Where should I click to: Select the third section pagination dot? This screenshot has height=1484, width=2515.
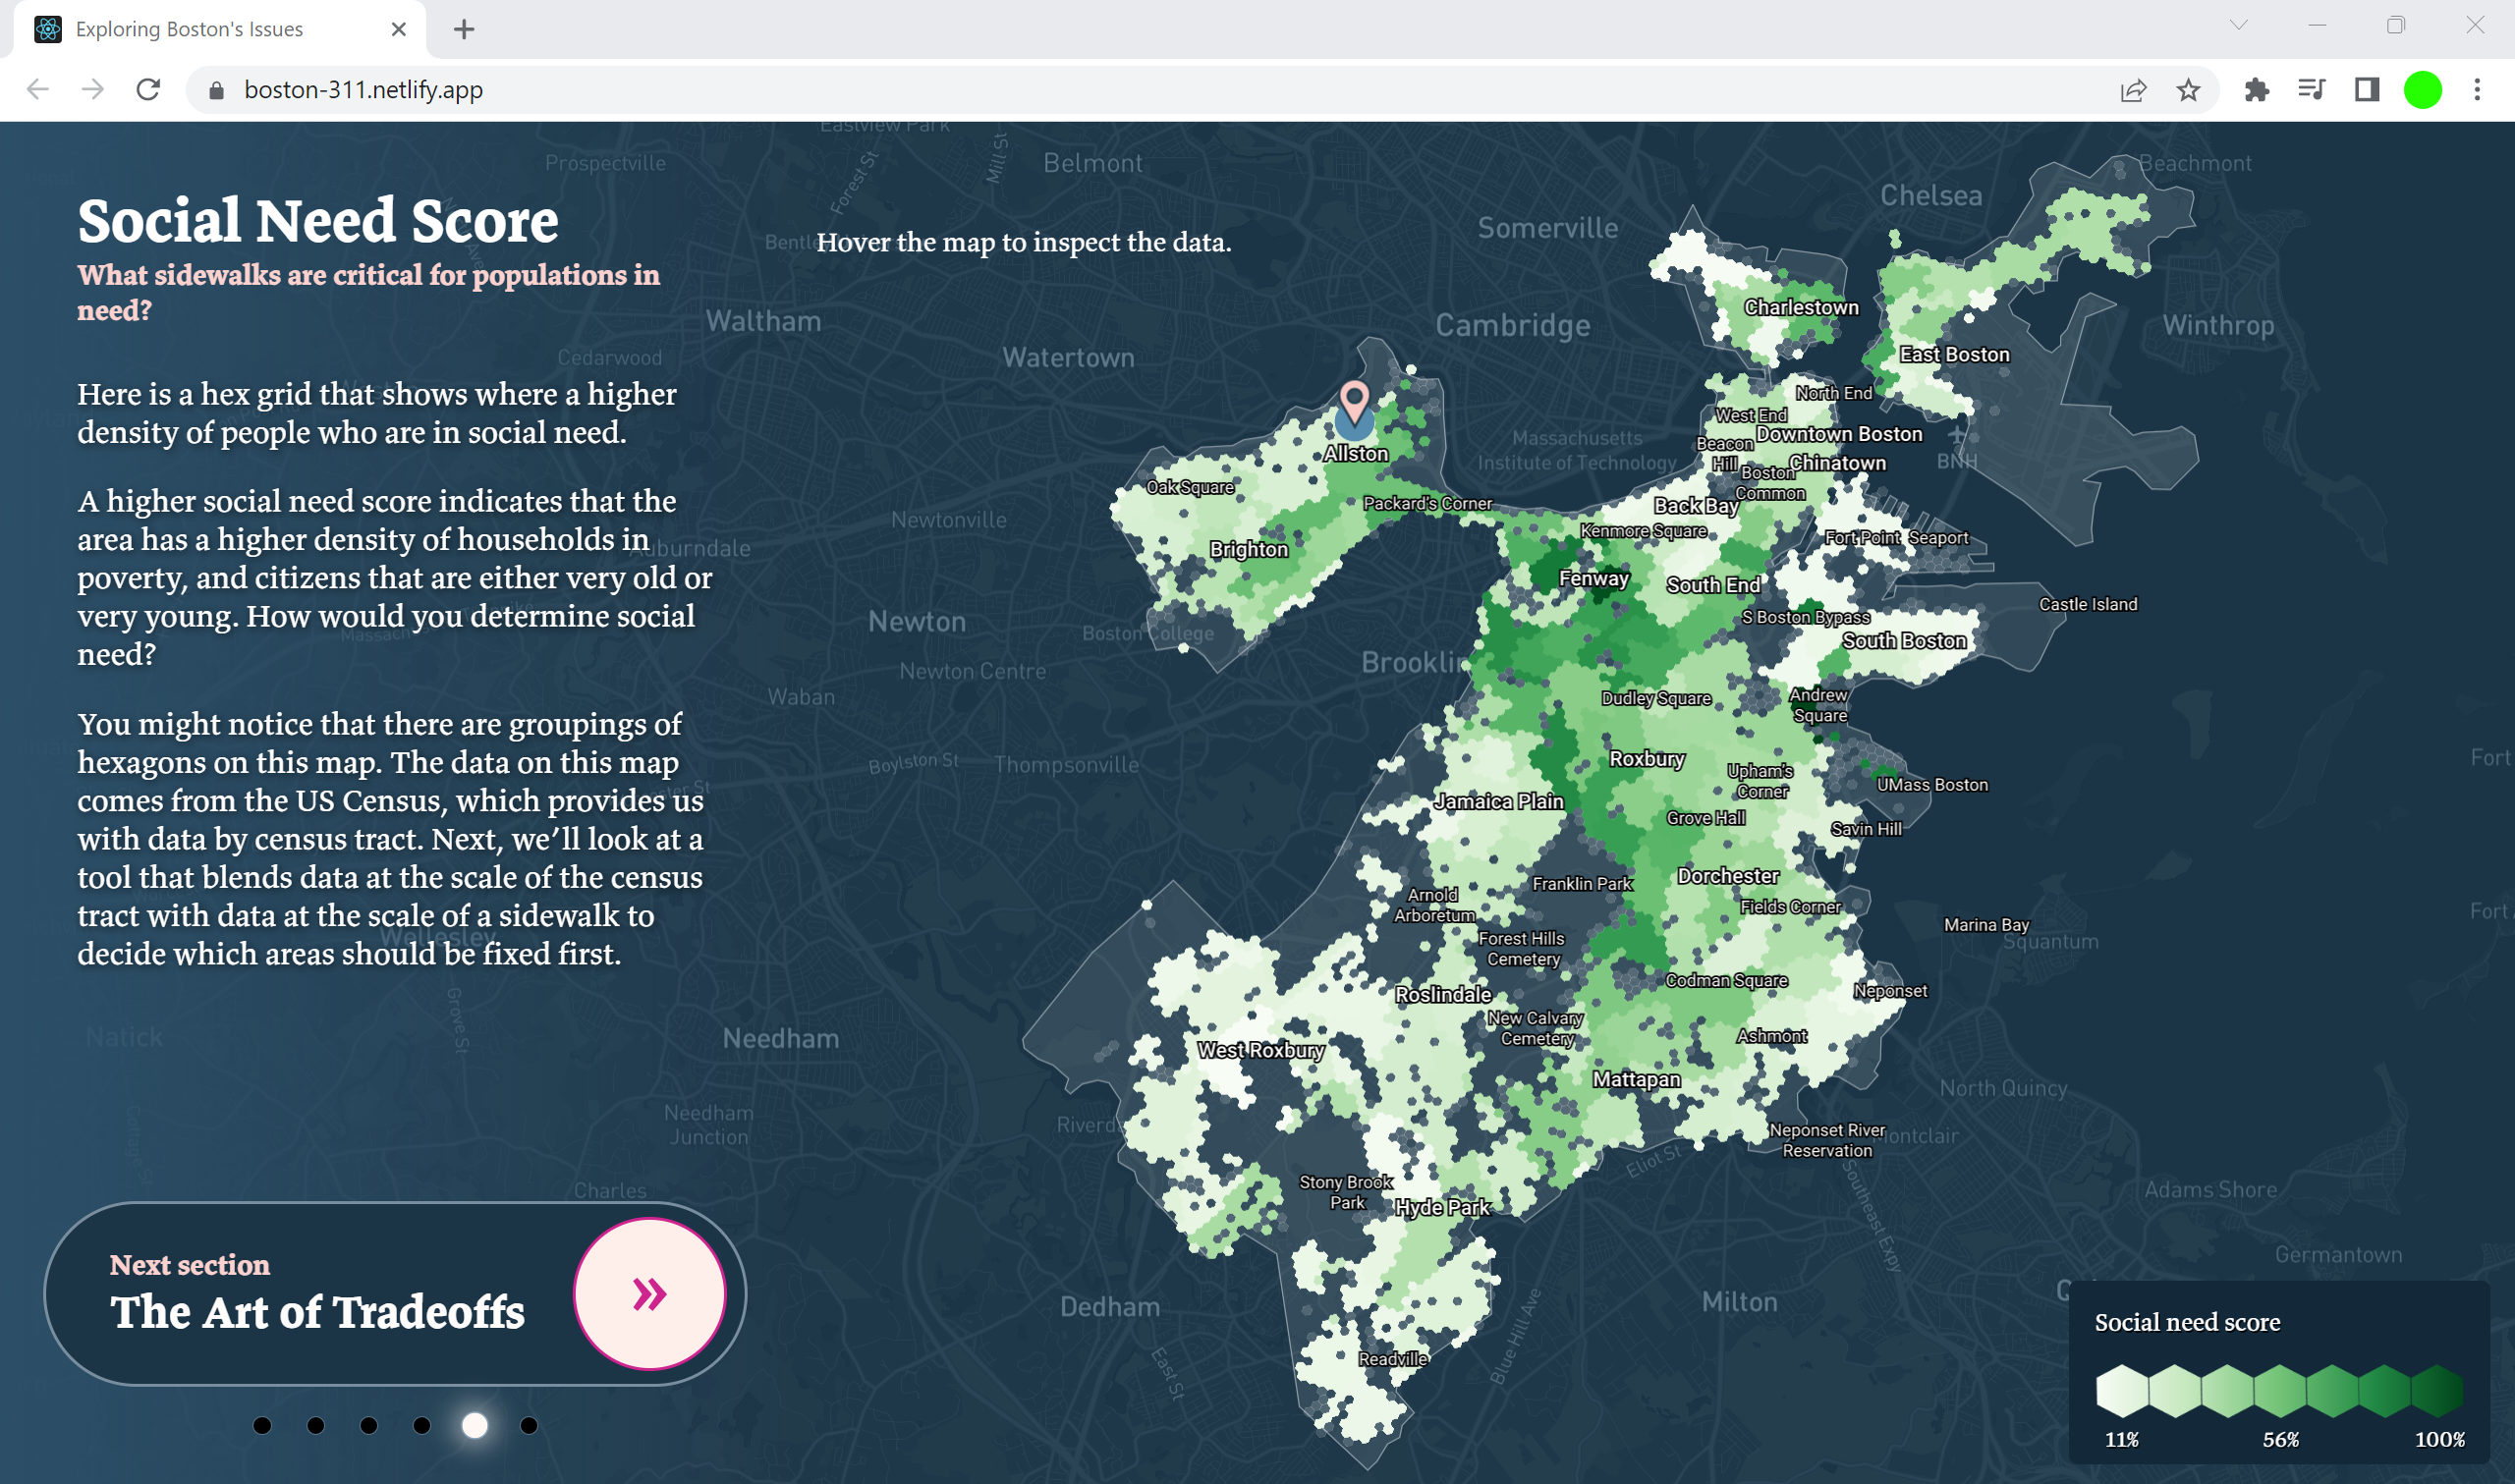coord(369,1425)
